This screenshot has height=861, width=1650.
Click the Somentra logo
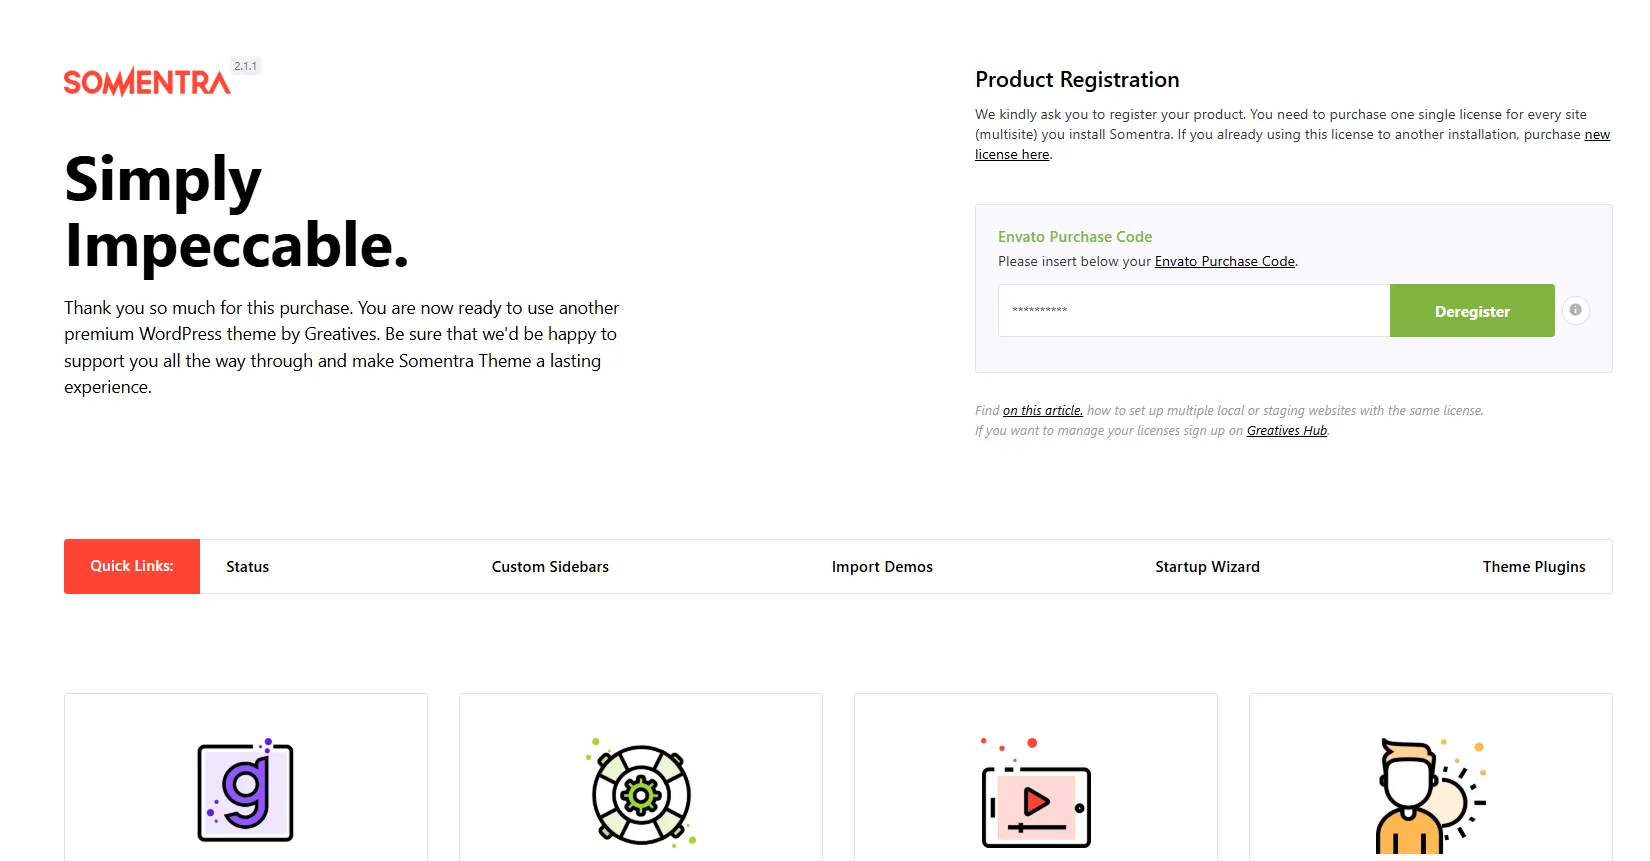tap(147, 82)
